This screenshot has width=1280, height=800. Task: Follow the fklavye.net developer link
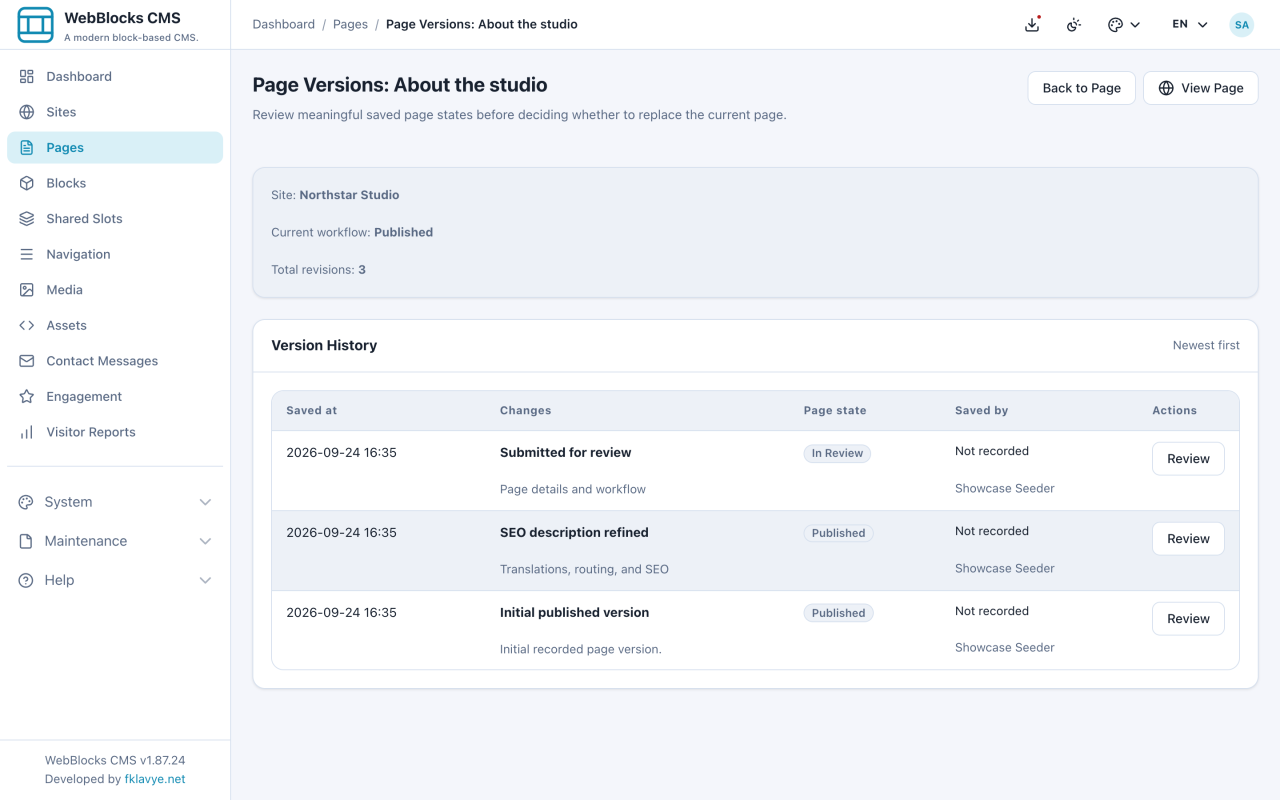(155, 779)
